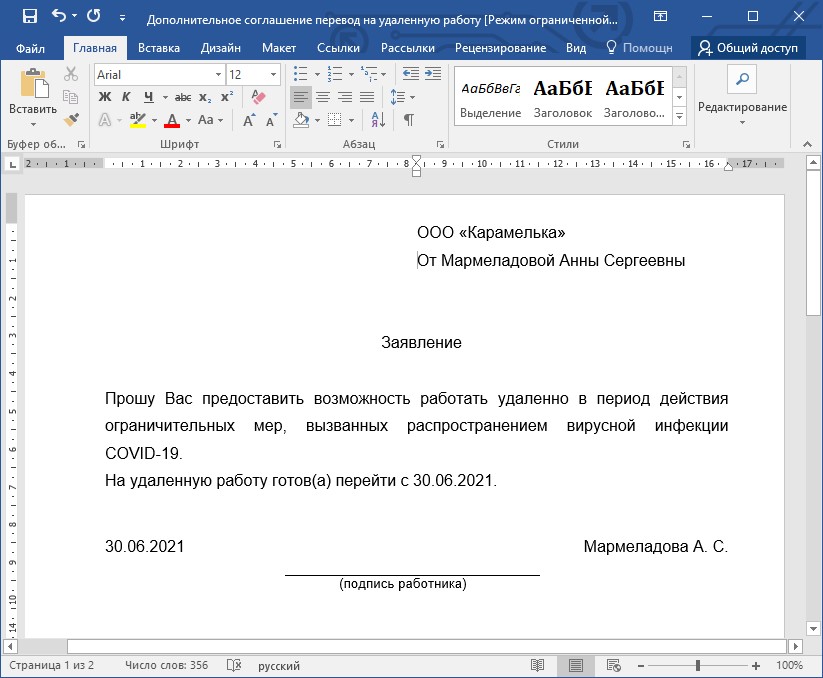Open shading paint bucket

pos(301,120)
